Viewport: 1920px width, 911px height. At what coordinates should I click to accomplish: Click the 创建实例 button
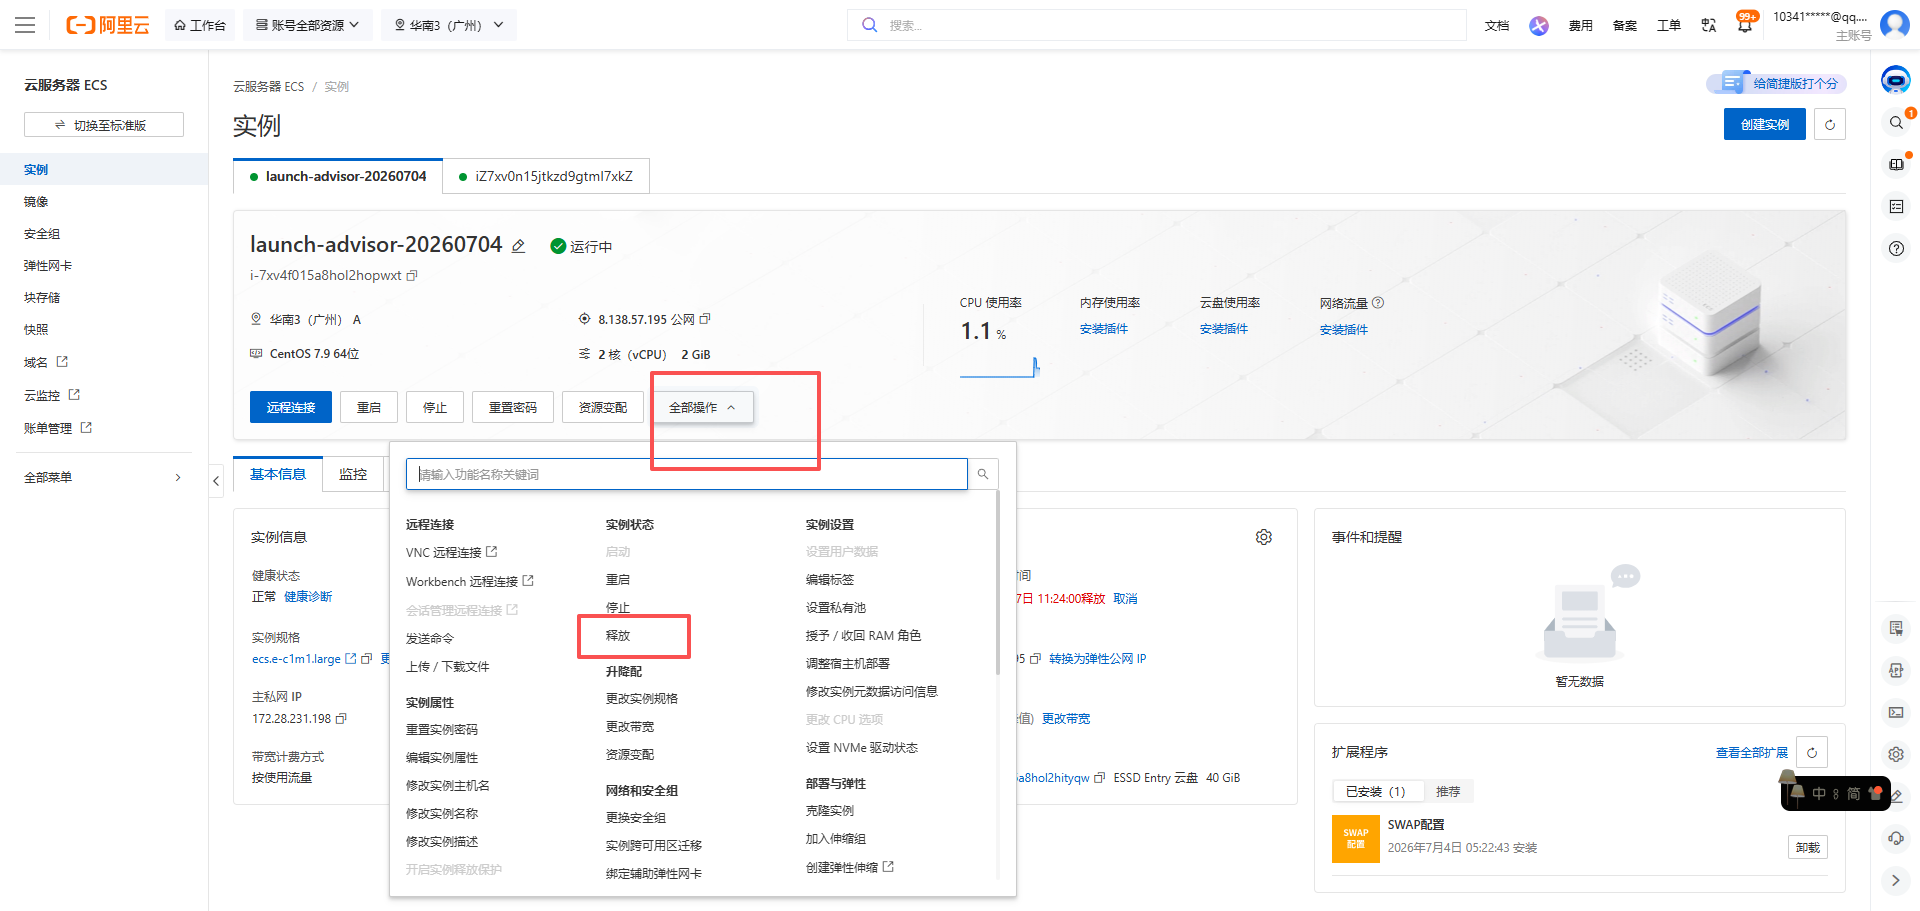tap(1765, 124)
